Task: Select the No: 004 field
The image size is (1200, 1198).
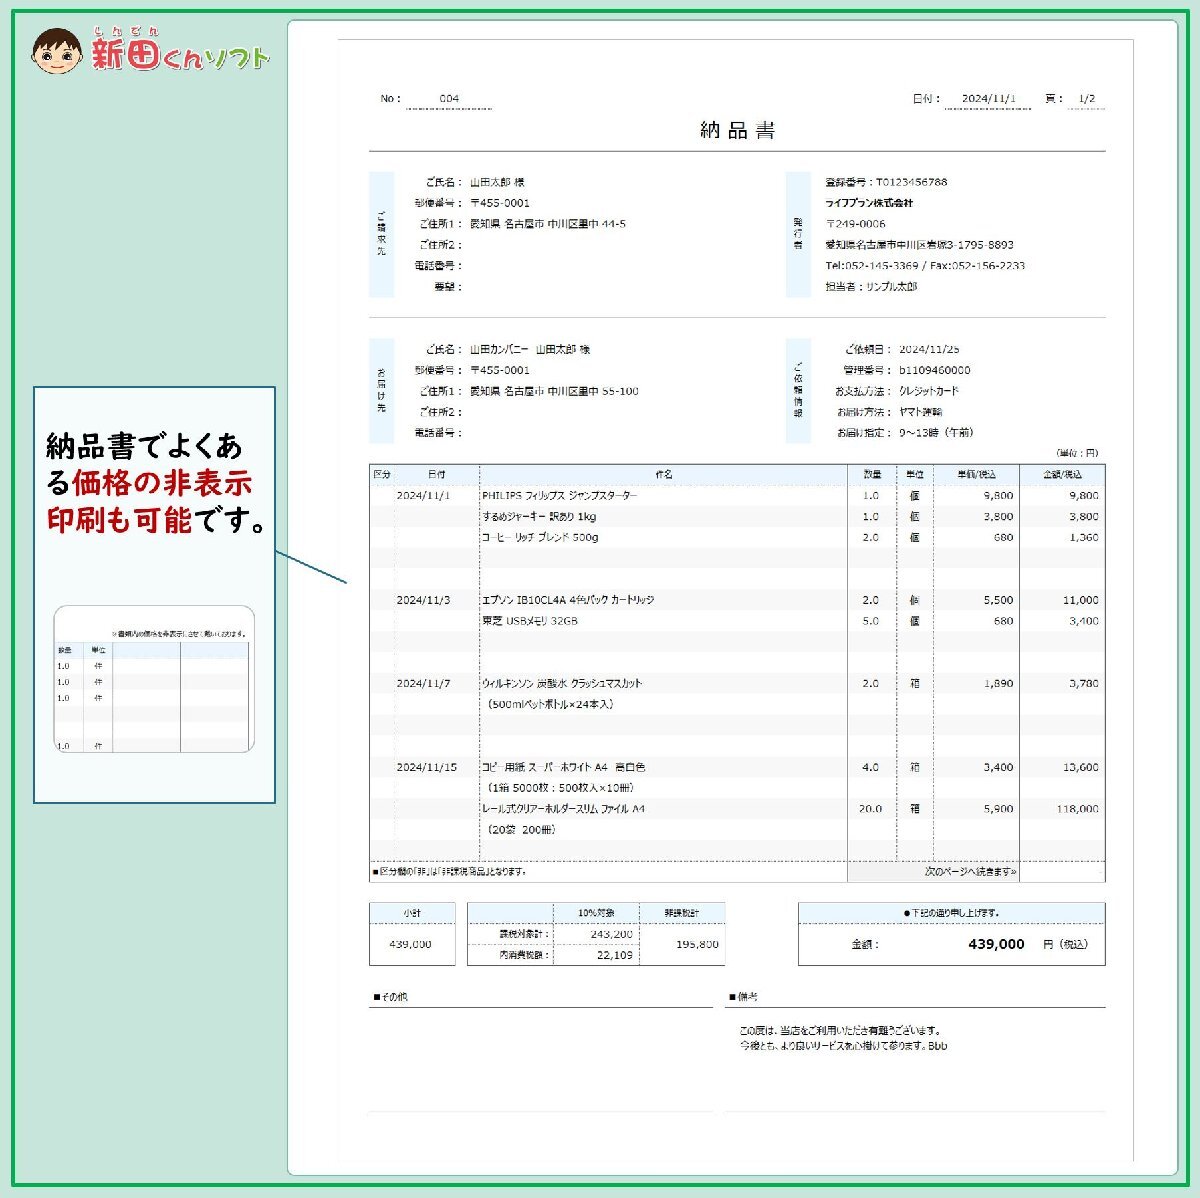Action: coord(449,99)
